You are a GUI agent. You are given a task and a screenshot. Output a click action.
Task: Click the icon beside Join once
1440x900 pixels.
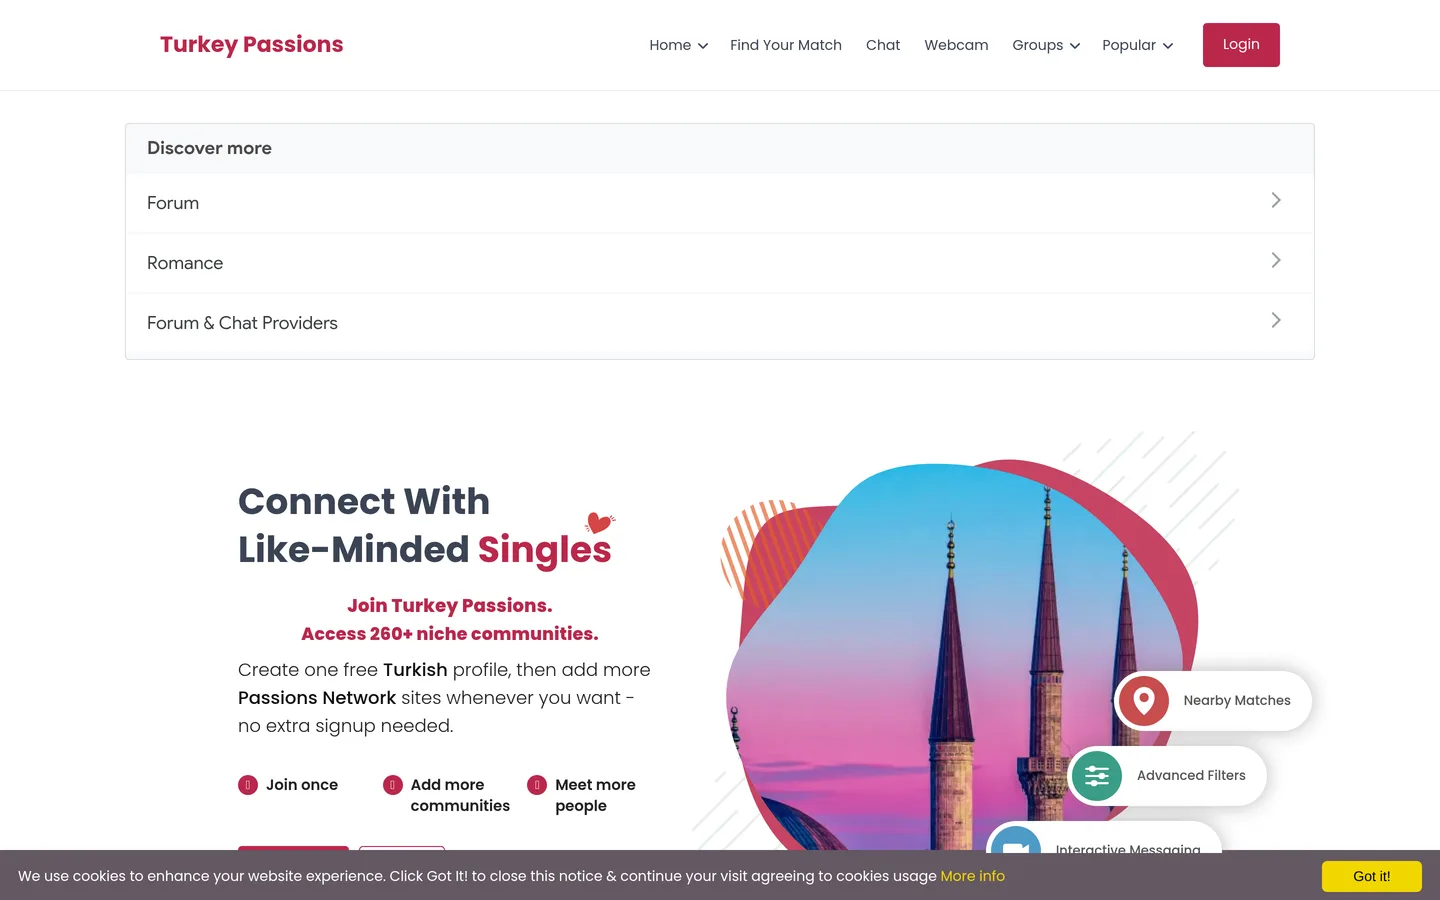pos(248,785)
